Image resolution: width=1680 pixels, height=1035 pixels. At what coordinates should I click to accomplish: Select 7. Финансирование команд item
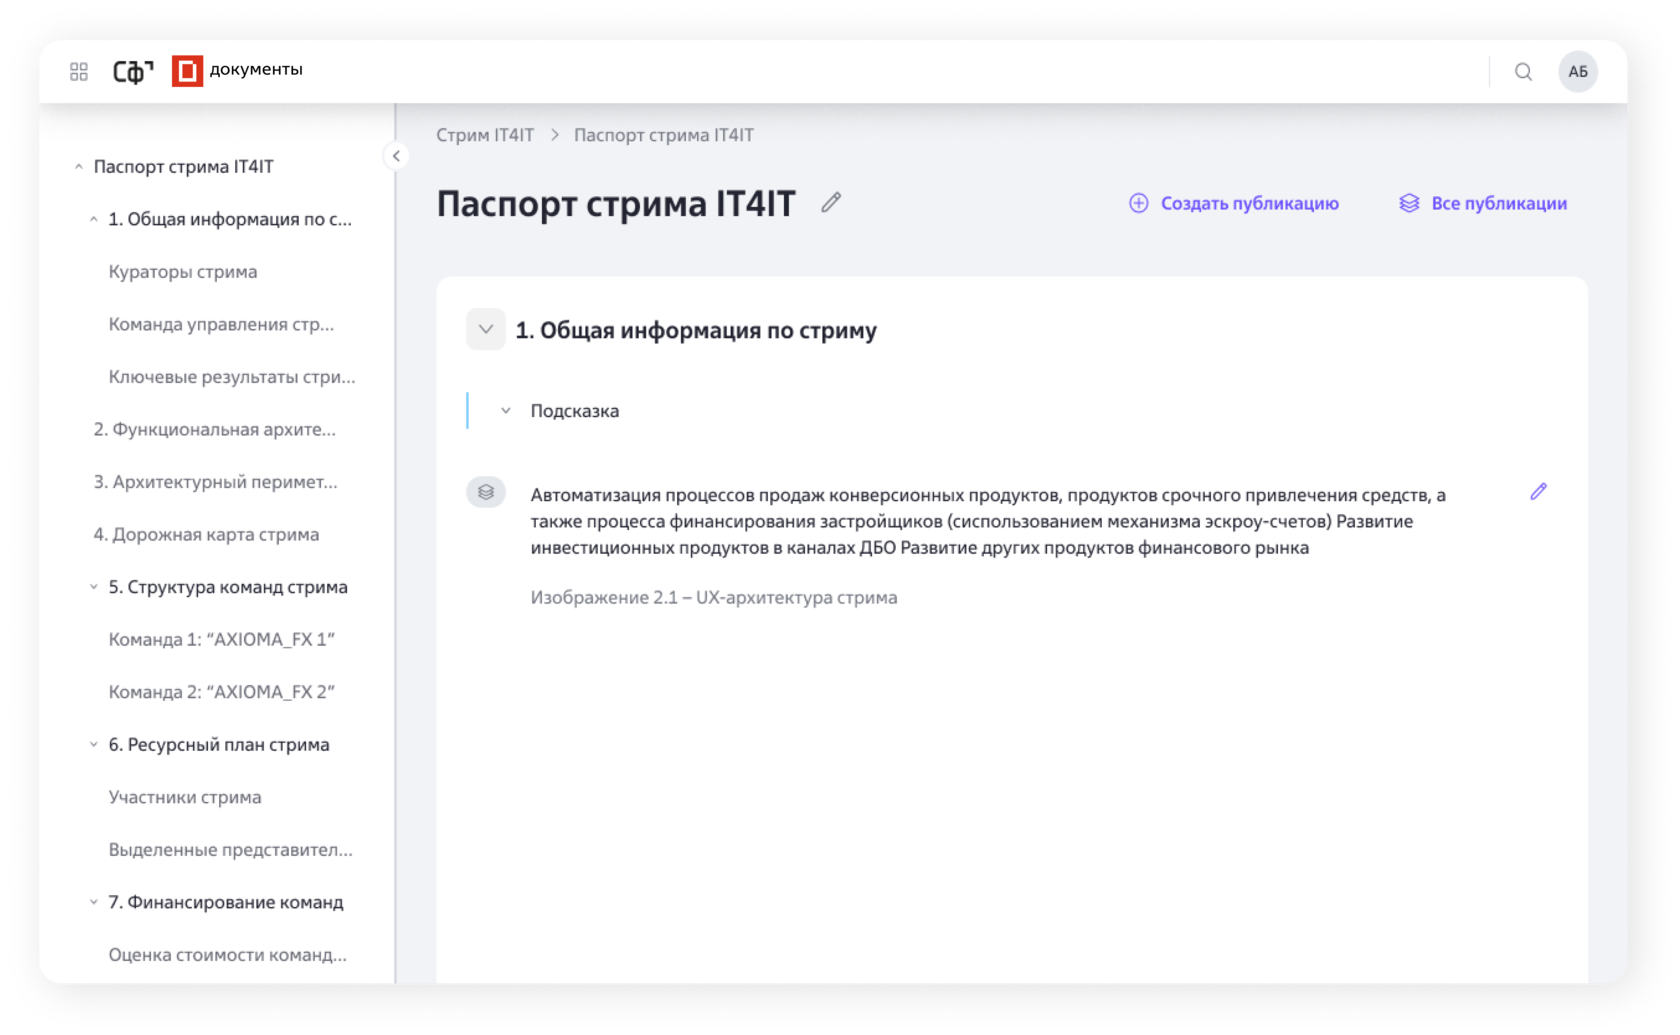point(226,902)
